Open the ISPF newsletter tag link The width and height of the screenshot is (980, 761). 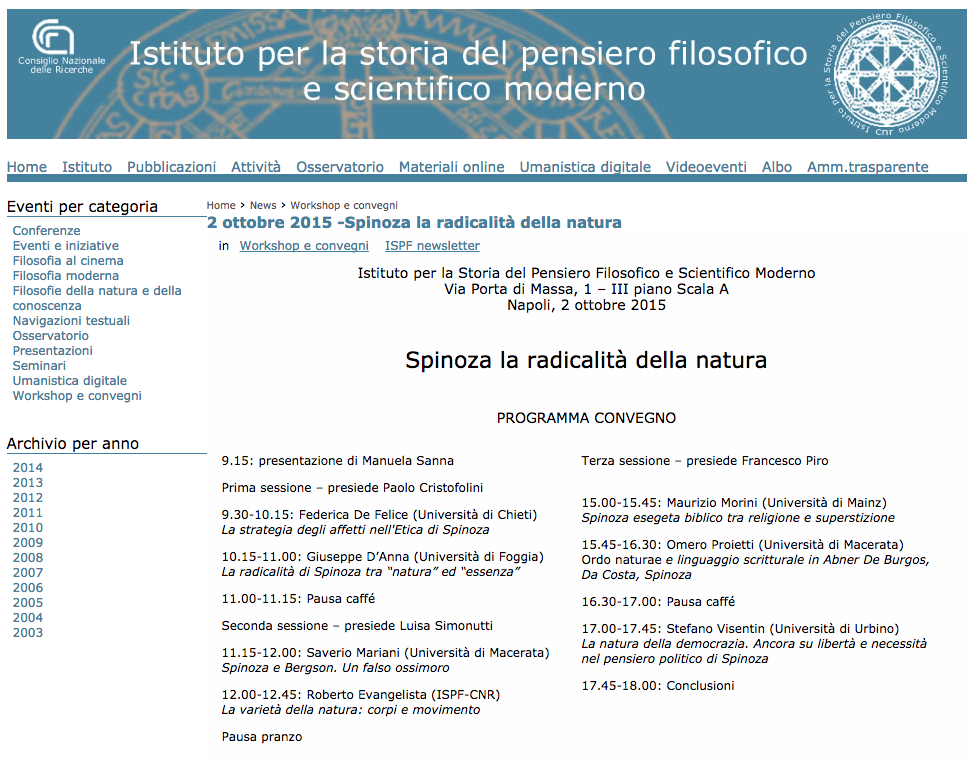coord(432,246)
